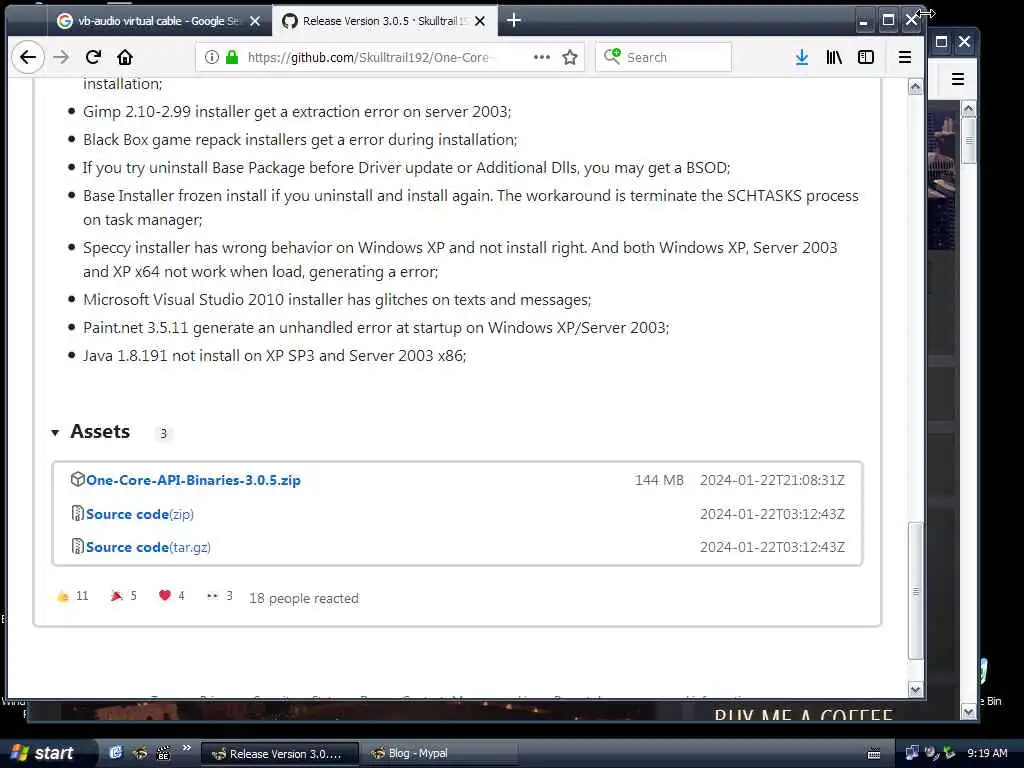Screen dimensions: 1024x768
Task: Click the forward navigation arrow
Action: (61, 57)
